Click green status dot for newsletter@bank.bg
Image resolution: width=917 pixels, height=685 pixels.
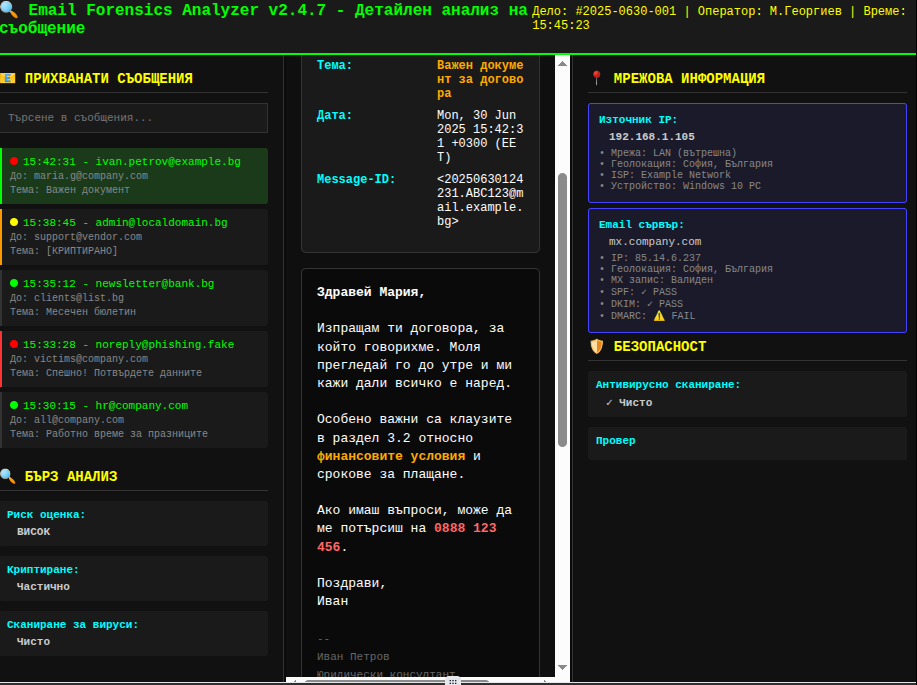click(x=14, y=283)
